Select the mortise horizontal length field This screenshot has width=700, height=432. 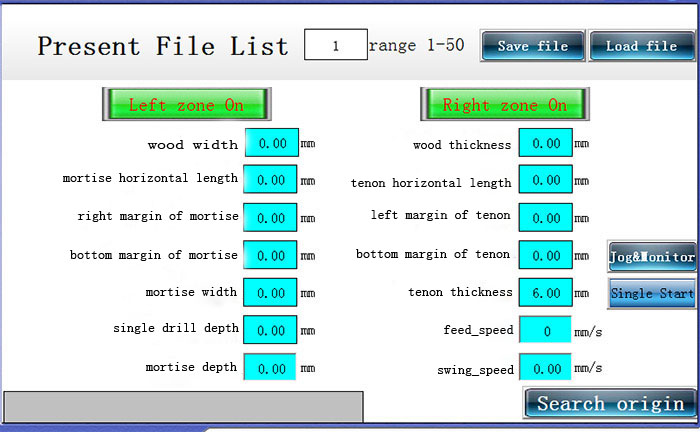click(270, 179)
